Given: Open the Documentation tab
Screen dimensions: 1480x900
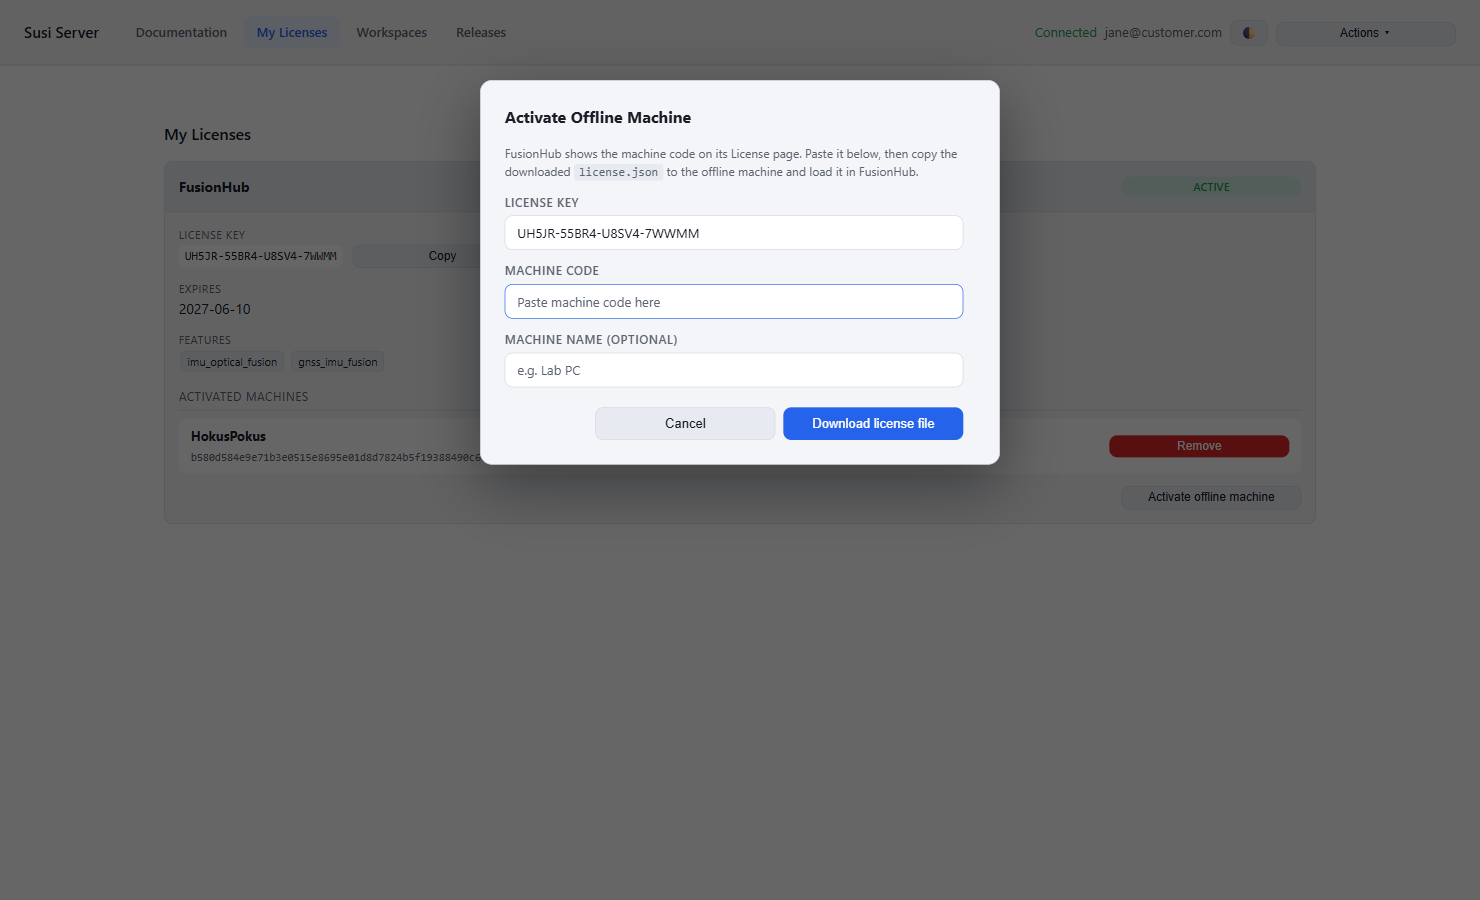Looking at the screenshot, I should click(x=181, y=33).
